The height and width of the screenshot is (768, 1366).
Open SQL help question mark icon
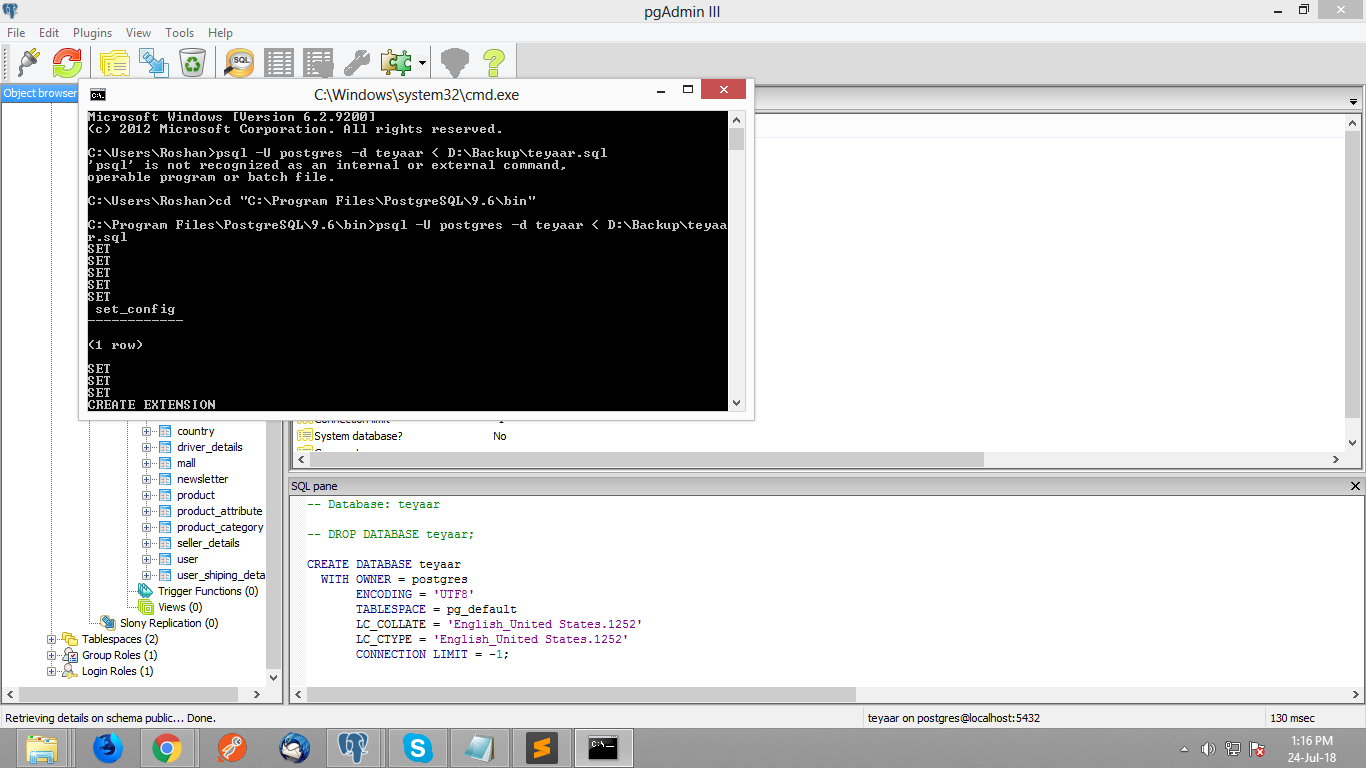point(493,63)
